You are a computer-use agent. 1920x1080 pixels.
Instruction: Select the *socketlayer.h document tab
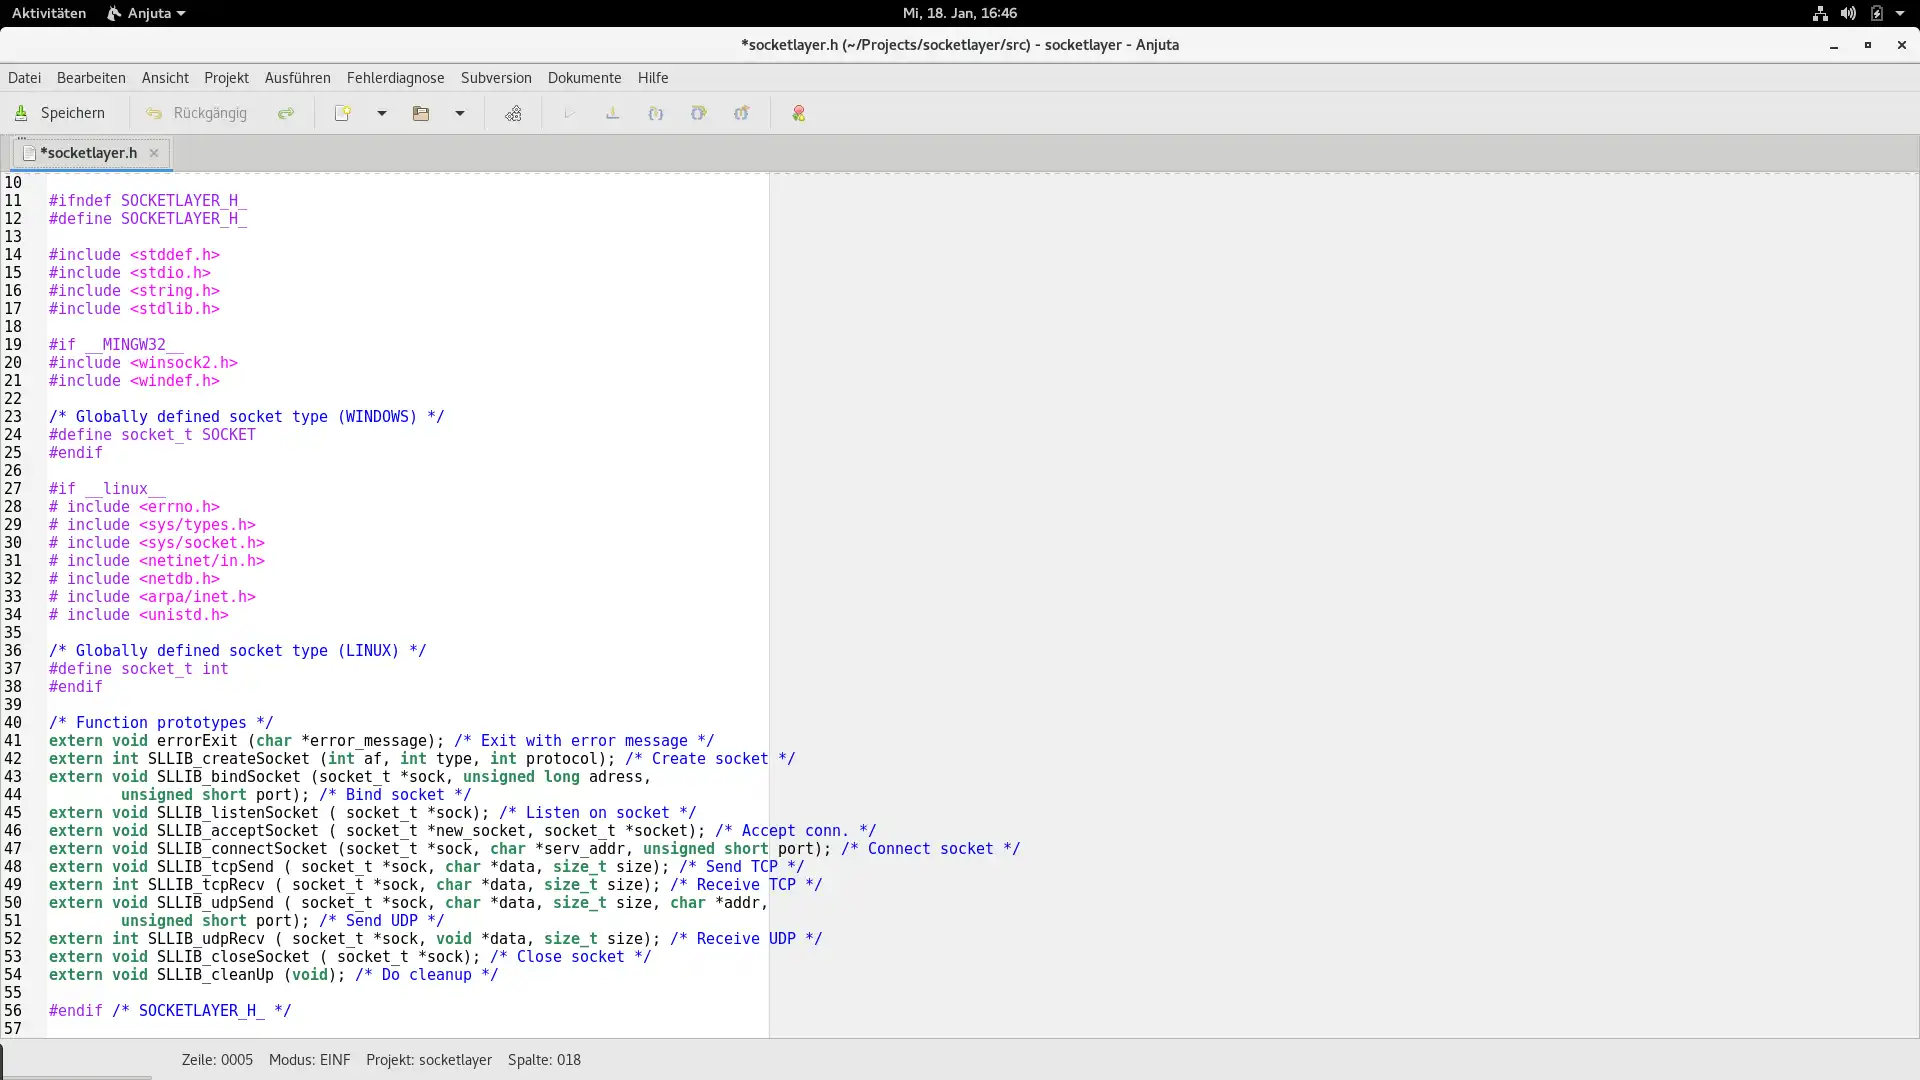click(88, 153)
